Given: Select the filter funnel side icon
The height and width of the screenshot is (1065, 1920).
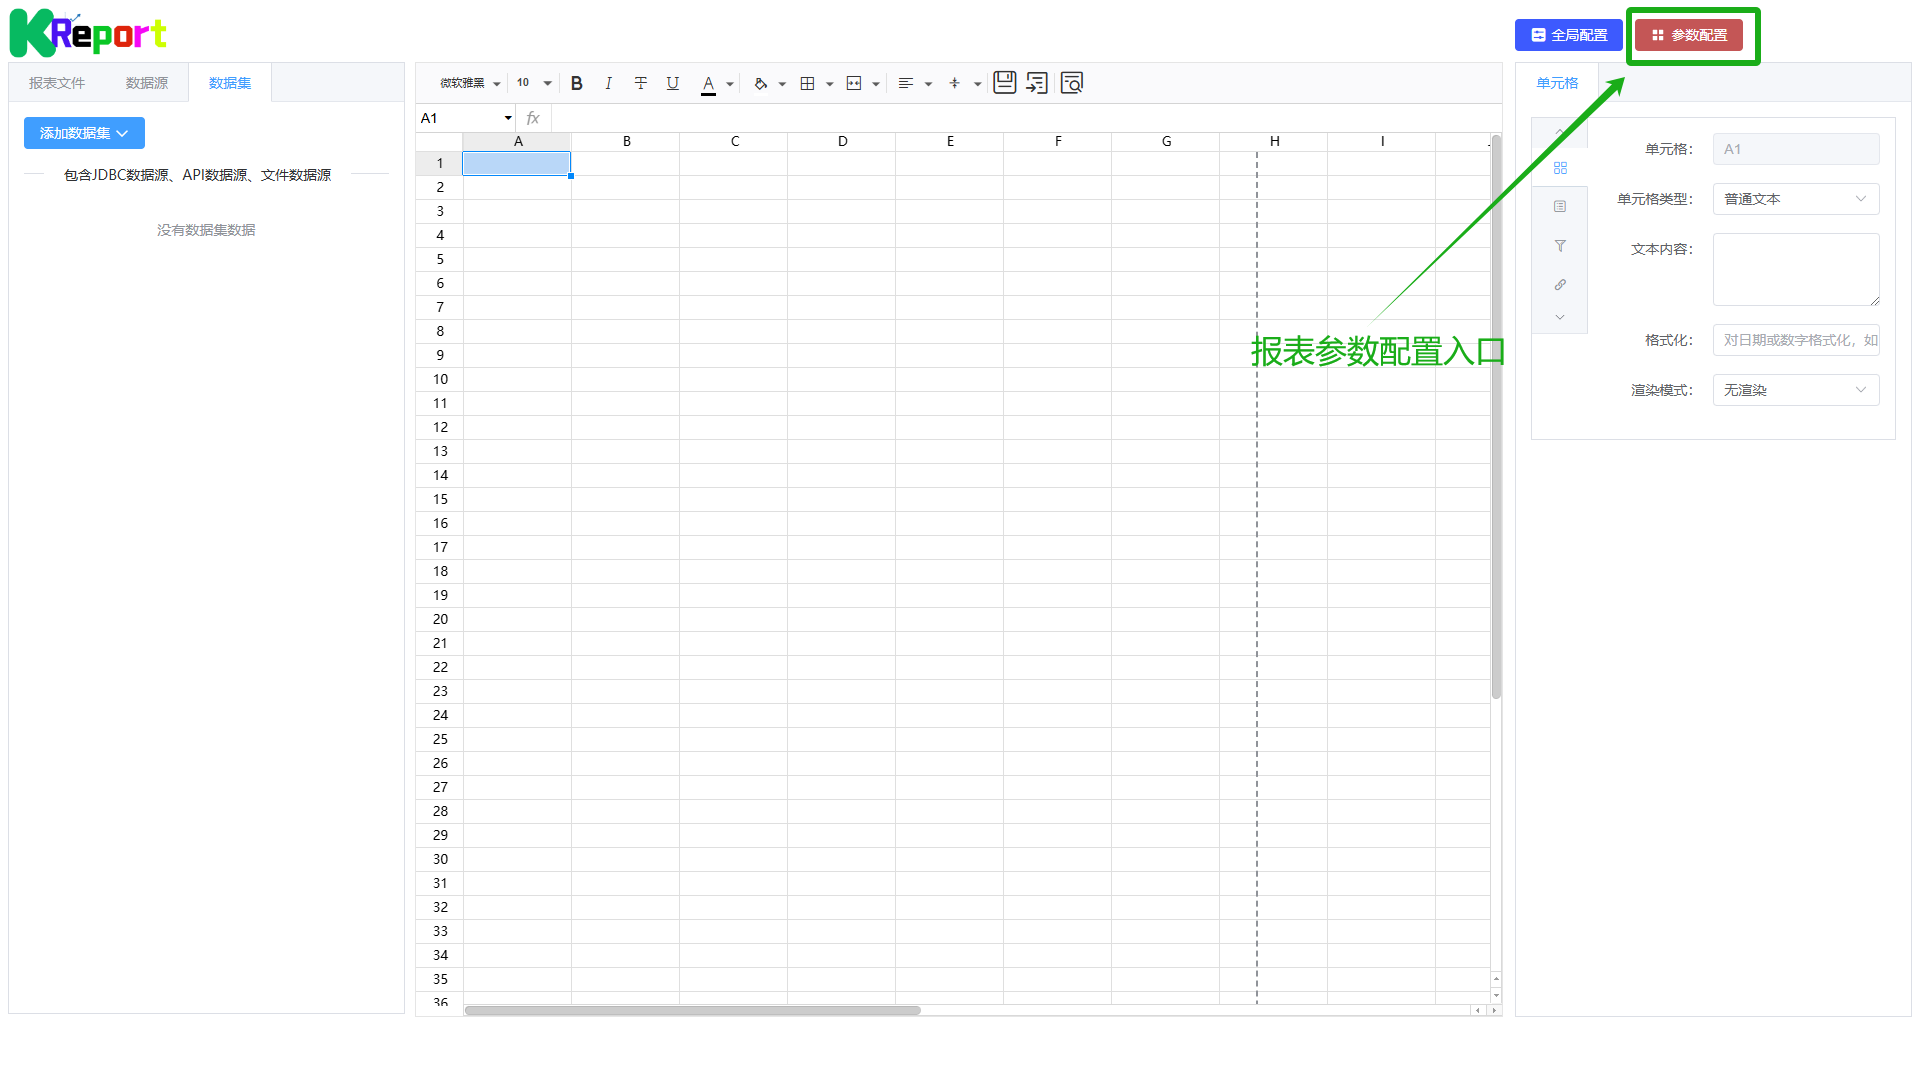Looking at the screenshot, I should point(1560,246).
